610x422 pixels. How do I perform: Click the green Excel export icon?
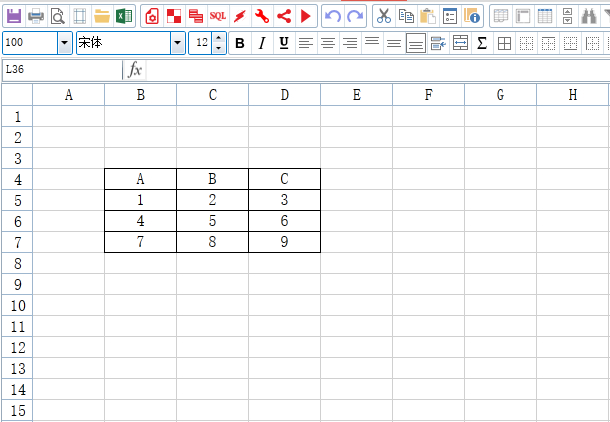124,16
